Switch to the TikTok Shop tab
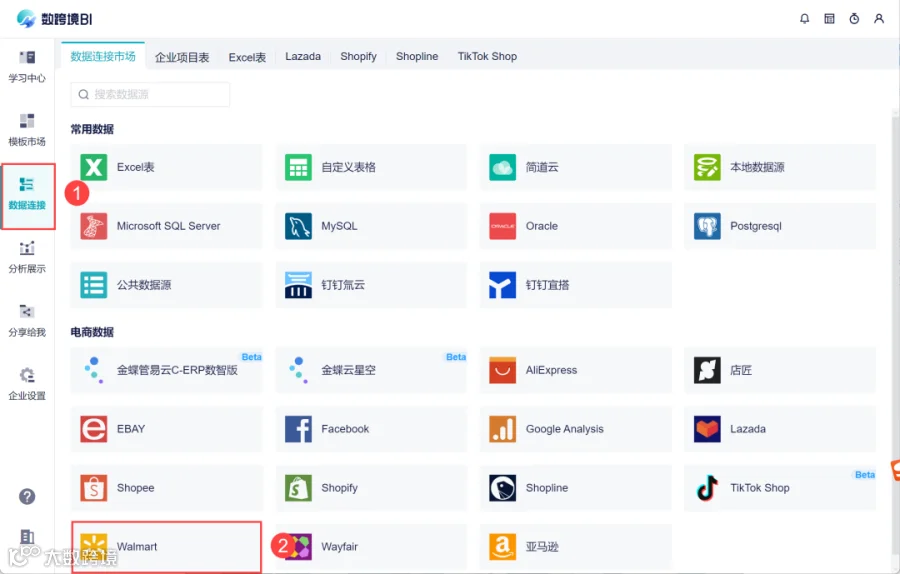Image resolution: width=900 pixels, height=574 pixels. [x=487, y=56]
